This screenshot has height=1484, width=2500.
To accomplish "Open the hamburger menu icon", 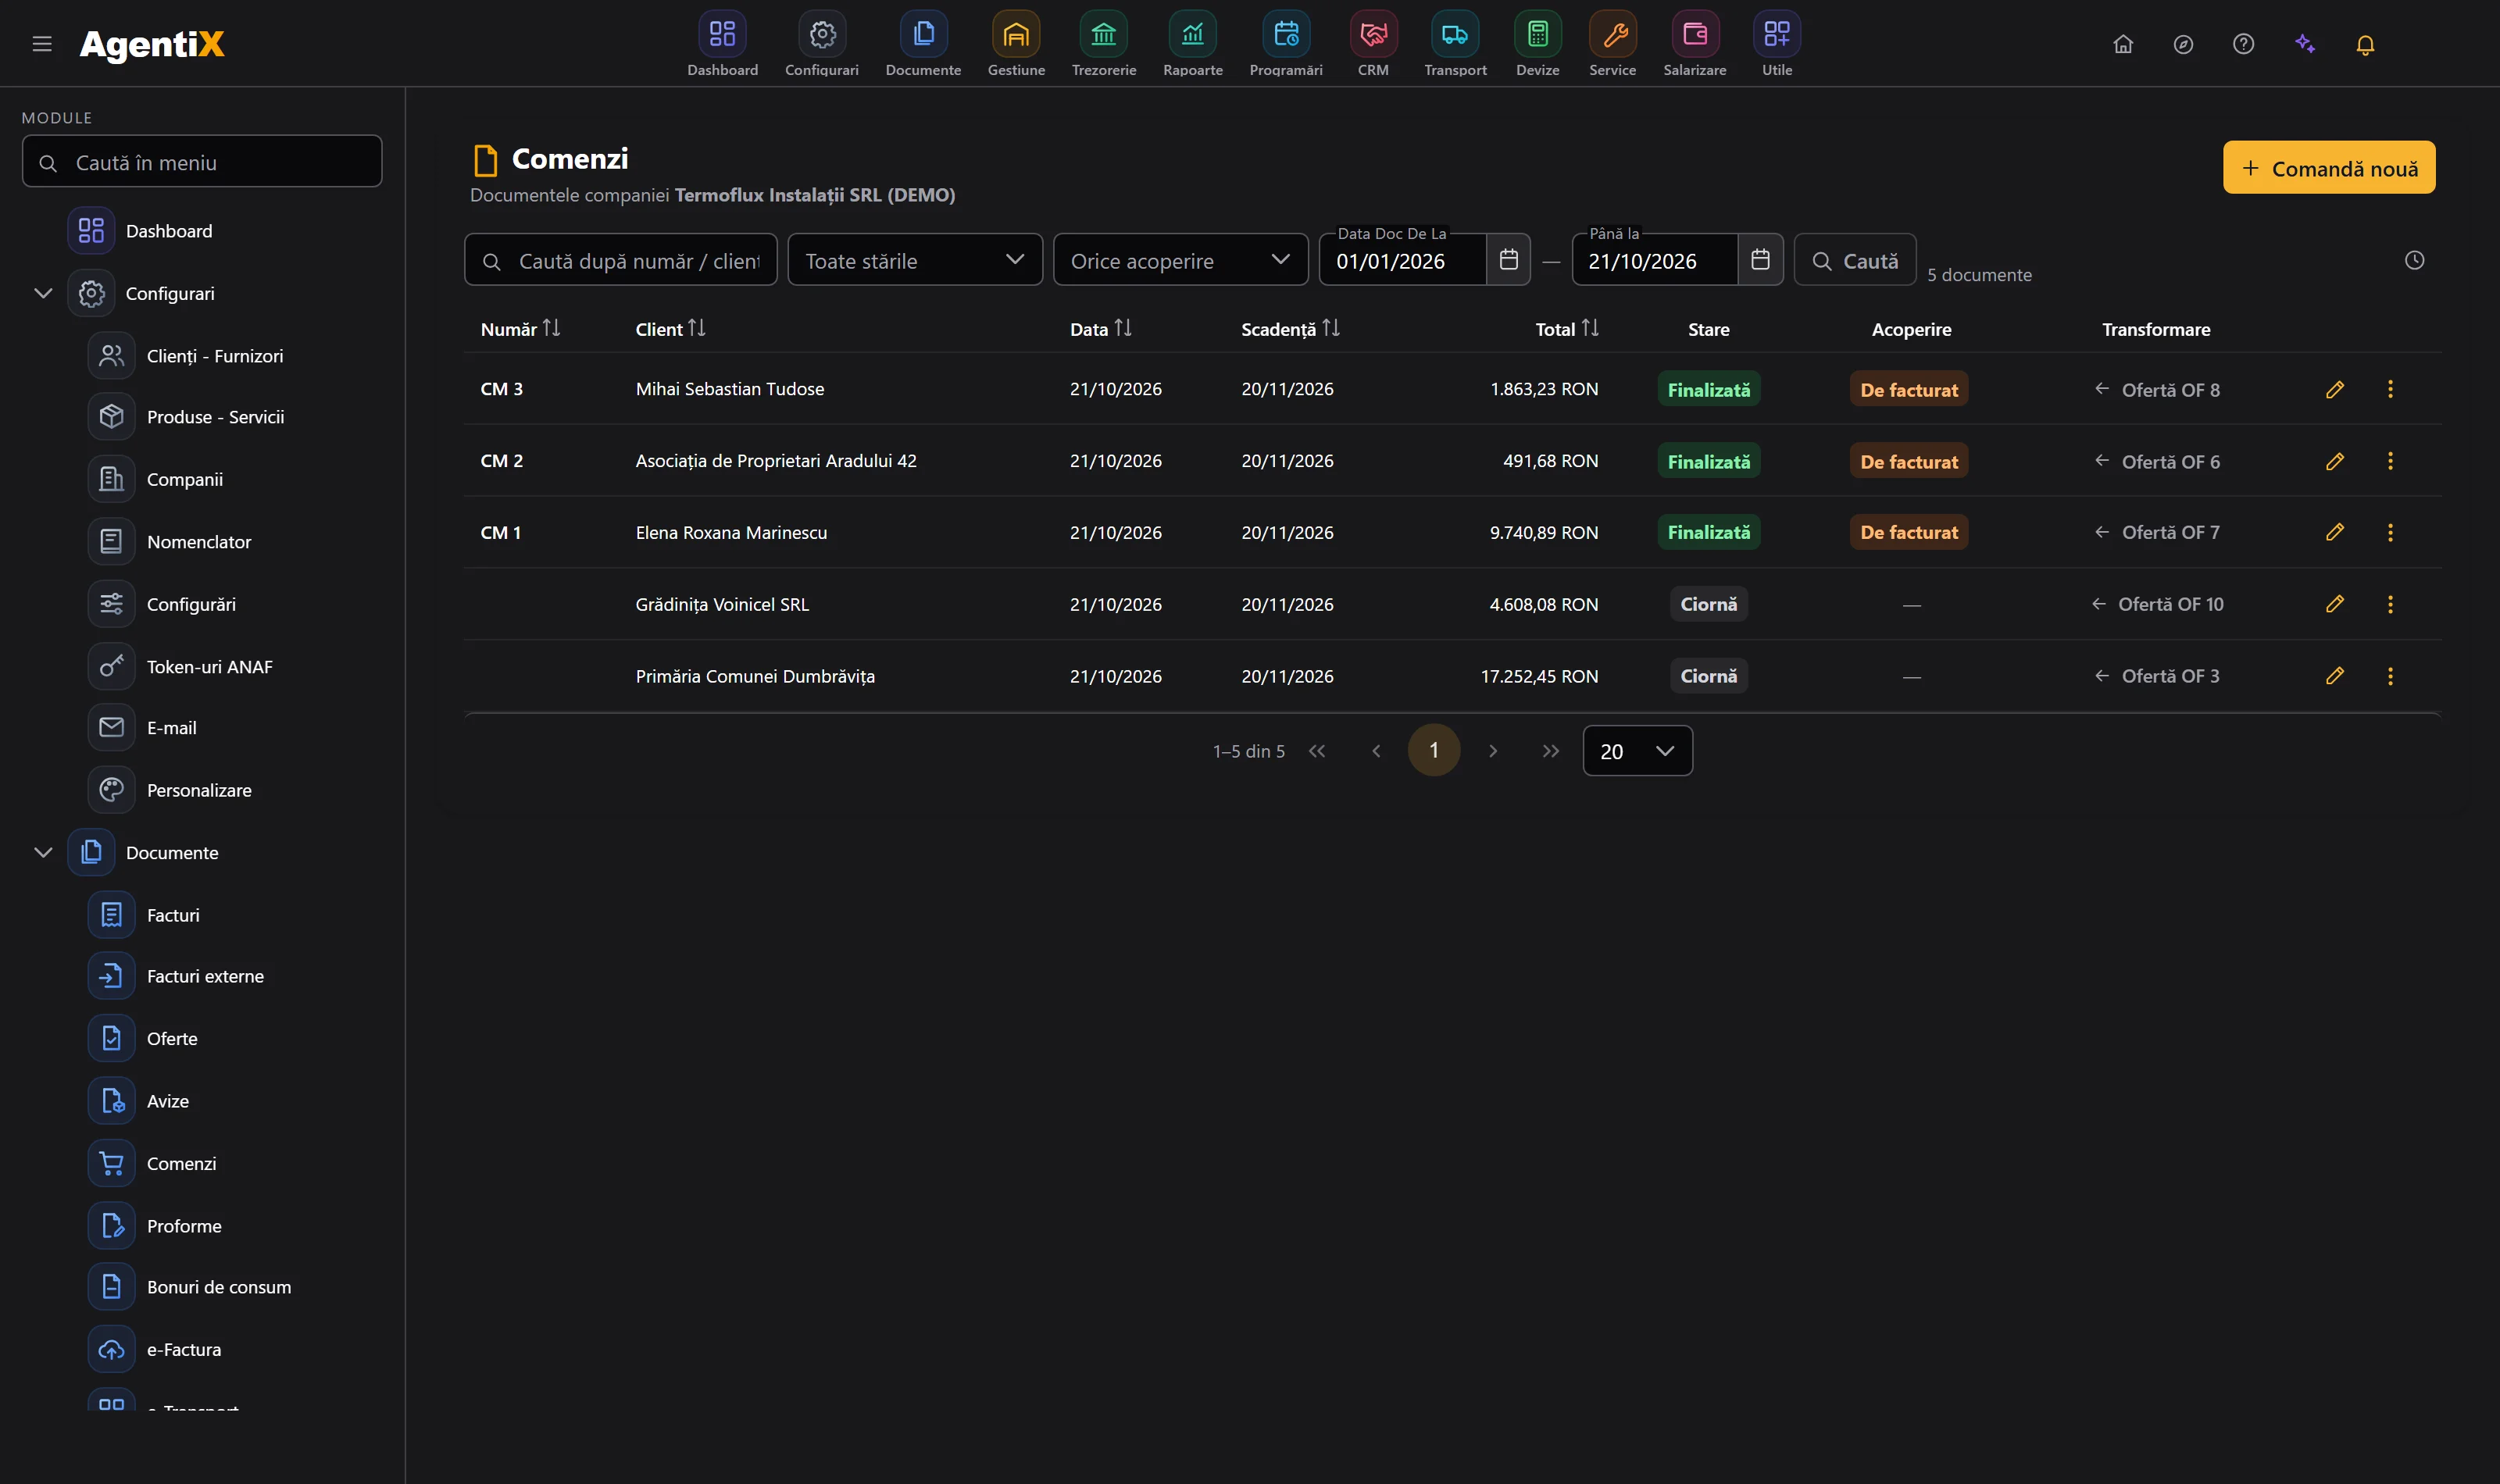I will tap(42, 44).
